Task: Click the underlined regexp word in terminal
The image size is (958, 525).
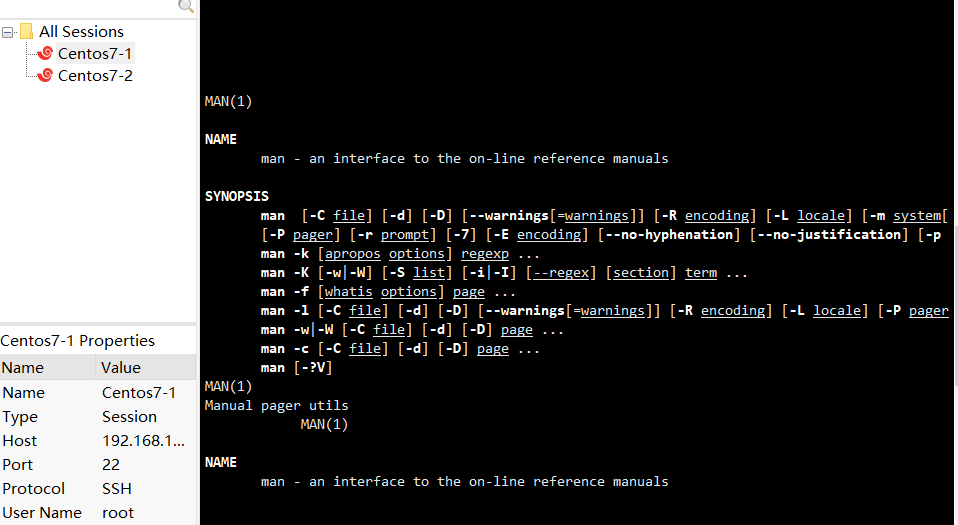Action: tap(484, 254)
